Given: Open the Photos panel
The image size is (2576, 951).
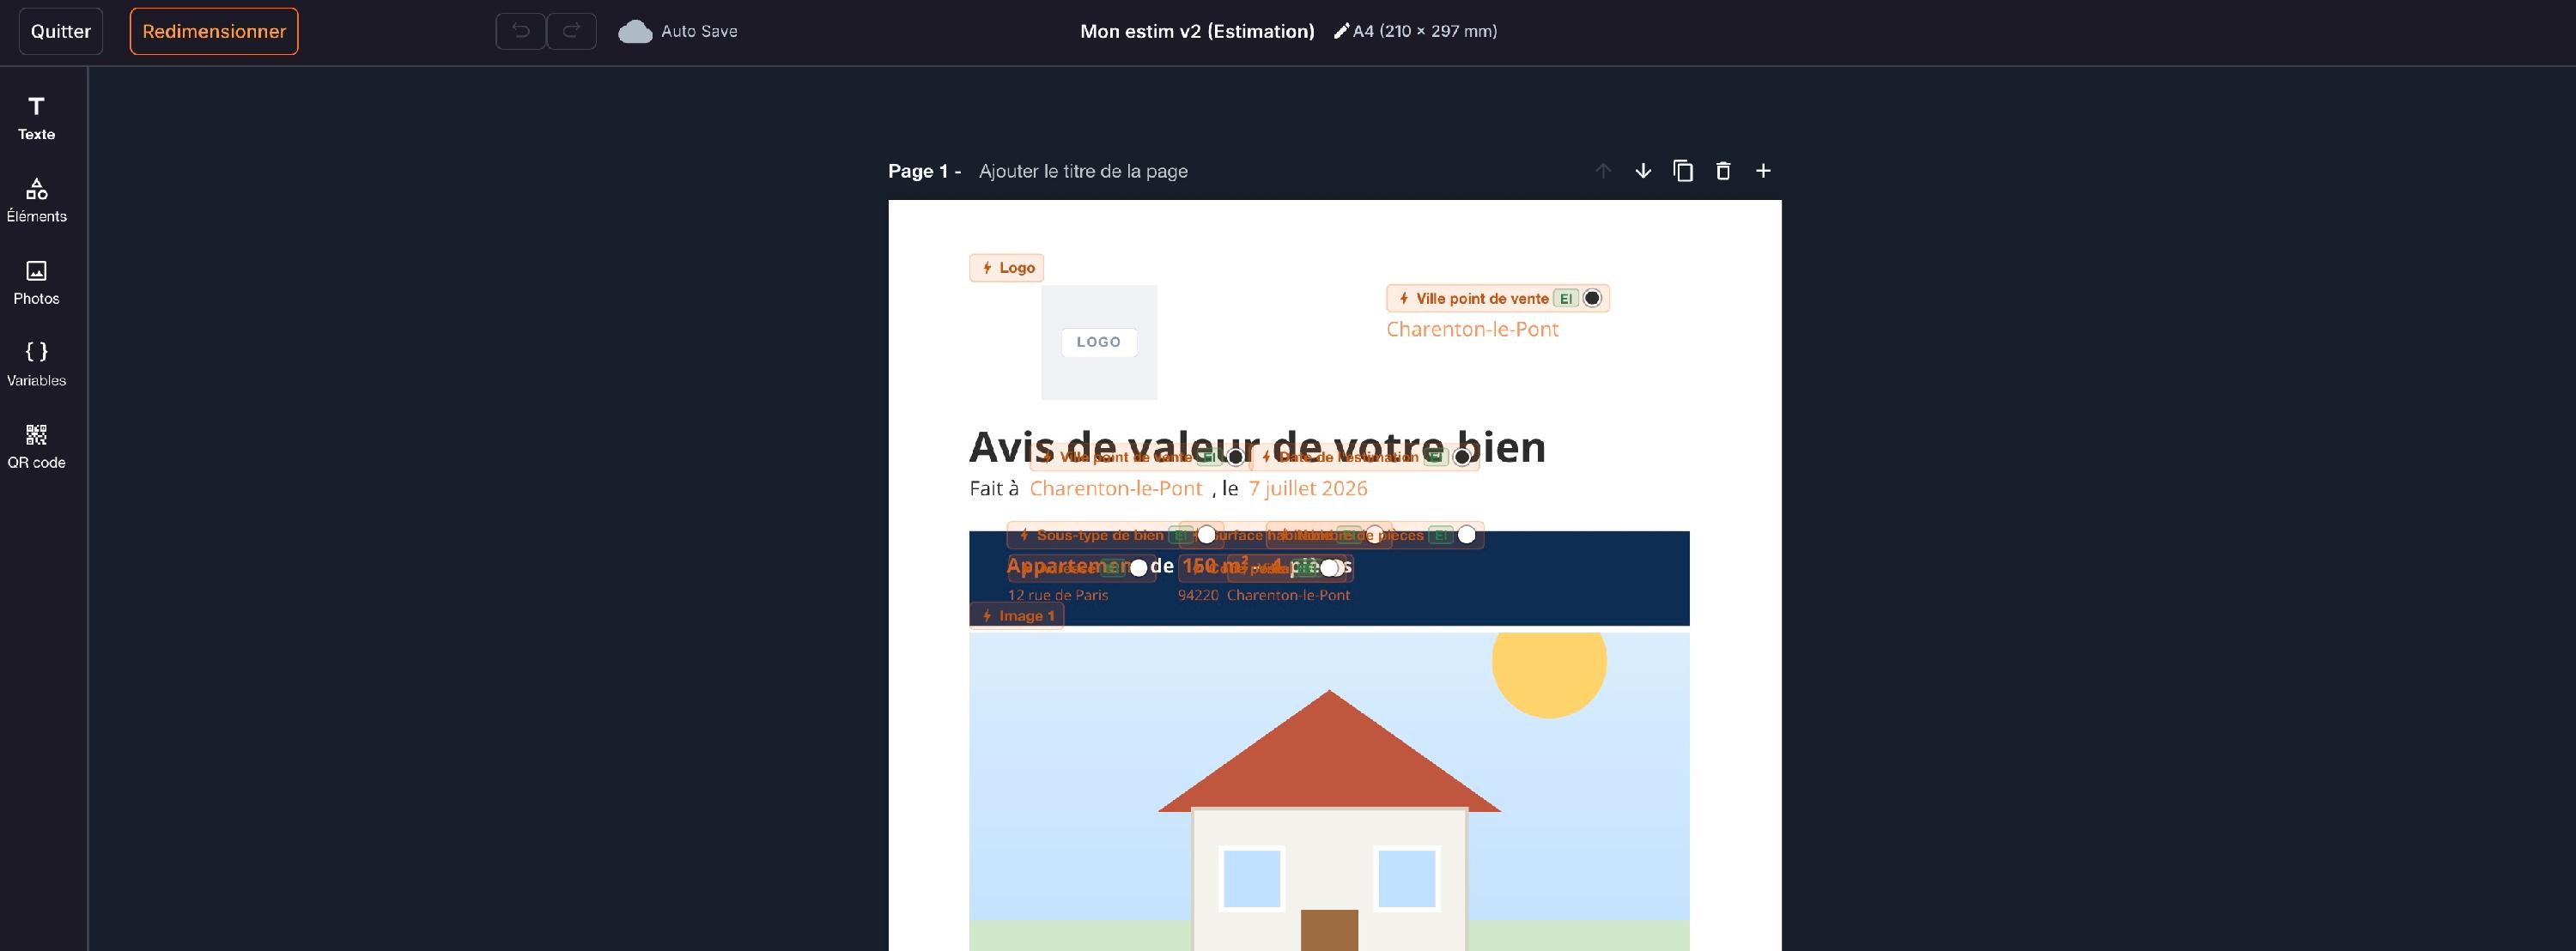Looking at the screenshot, I should (36, 282).
